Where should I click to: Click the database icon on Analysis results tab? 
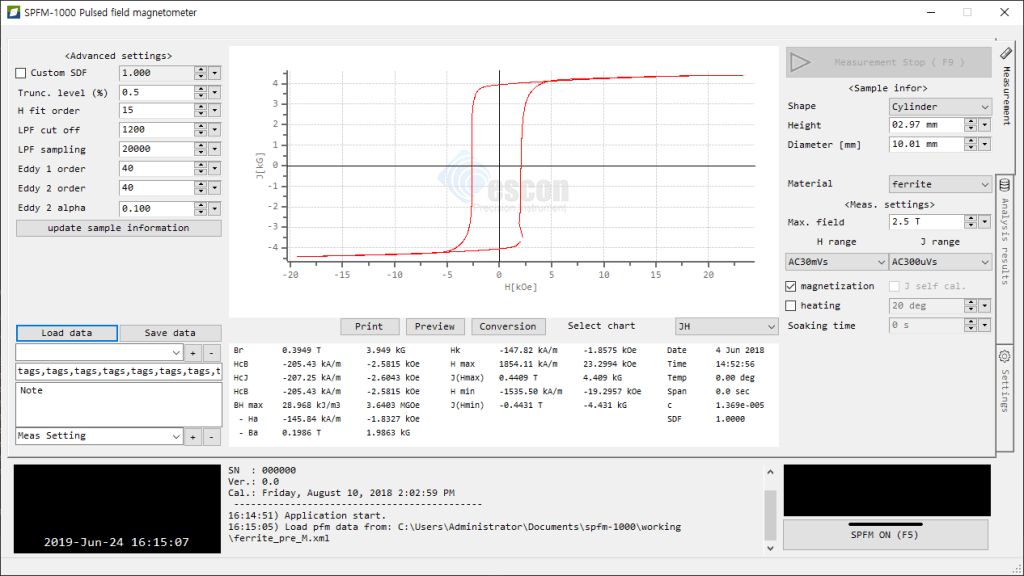(1005, 185)
